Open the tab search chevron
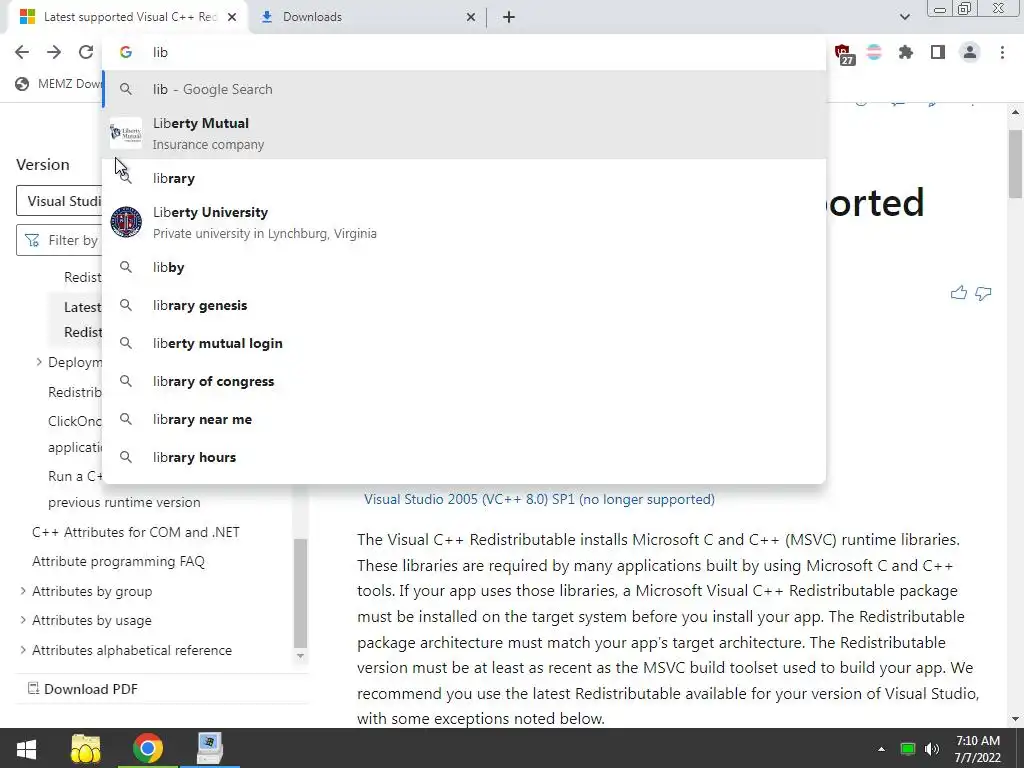Image resolution: width=1024 pixels, height=768 pixels. click(904, 17)
